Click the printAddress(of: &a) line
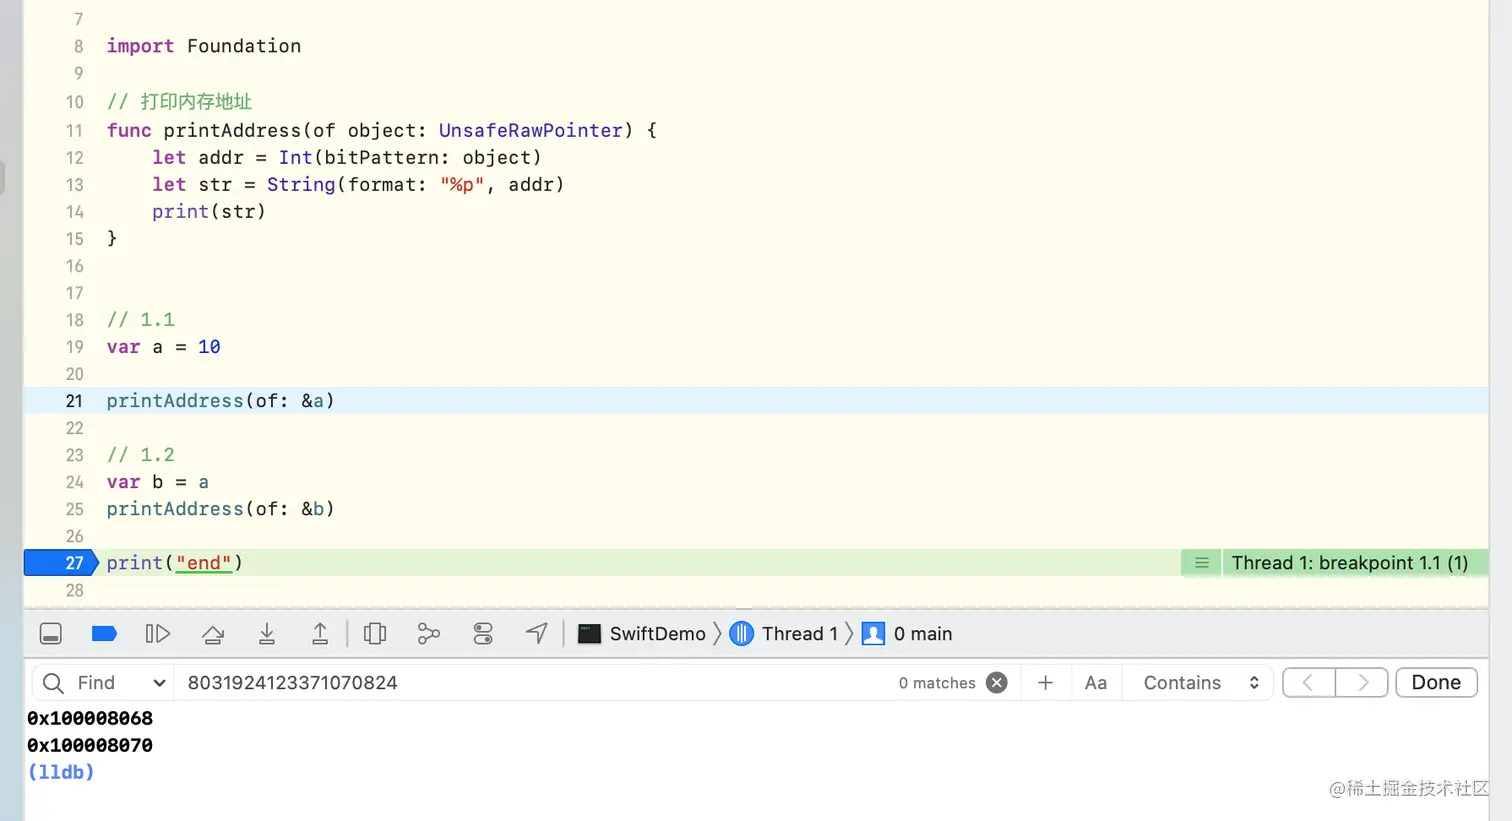1512x821 pixels. pos(221,401)
